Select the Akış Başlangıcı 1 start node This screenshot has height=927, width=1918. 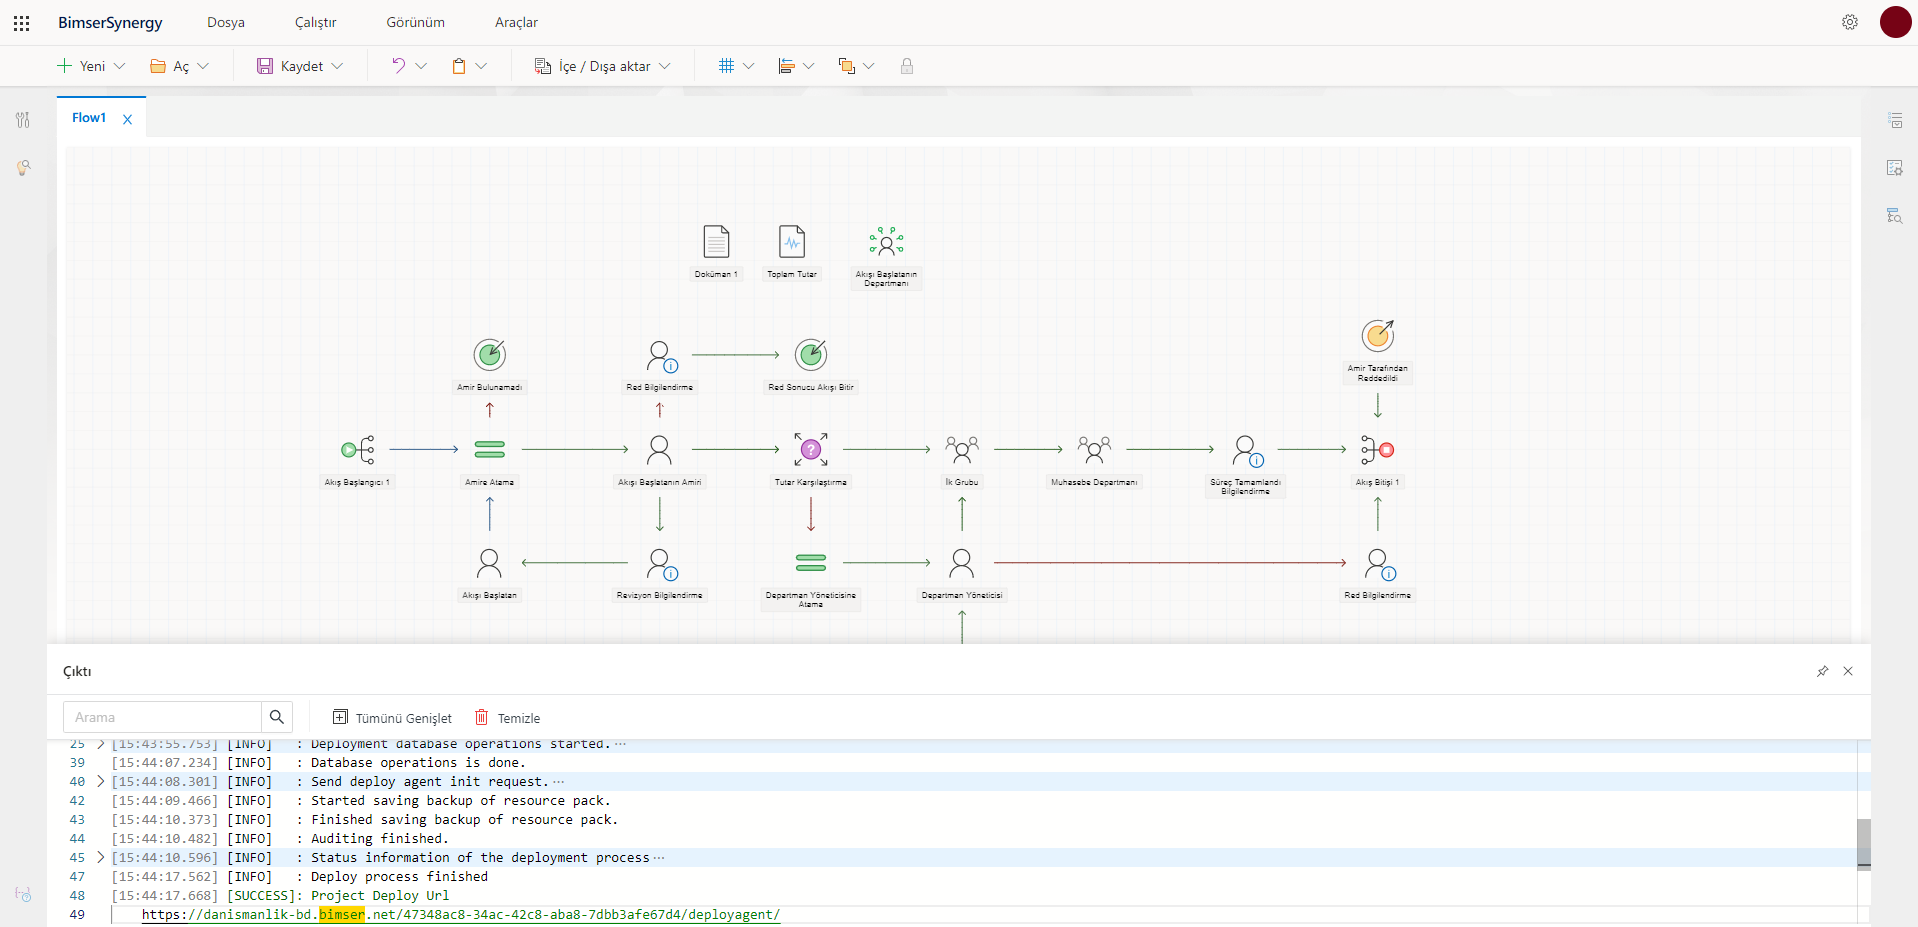pyautogui.click(x=358, y=450)
